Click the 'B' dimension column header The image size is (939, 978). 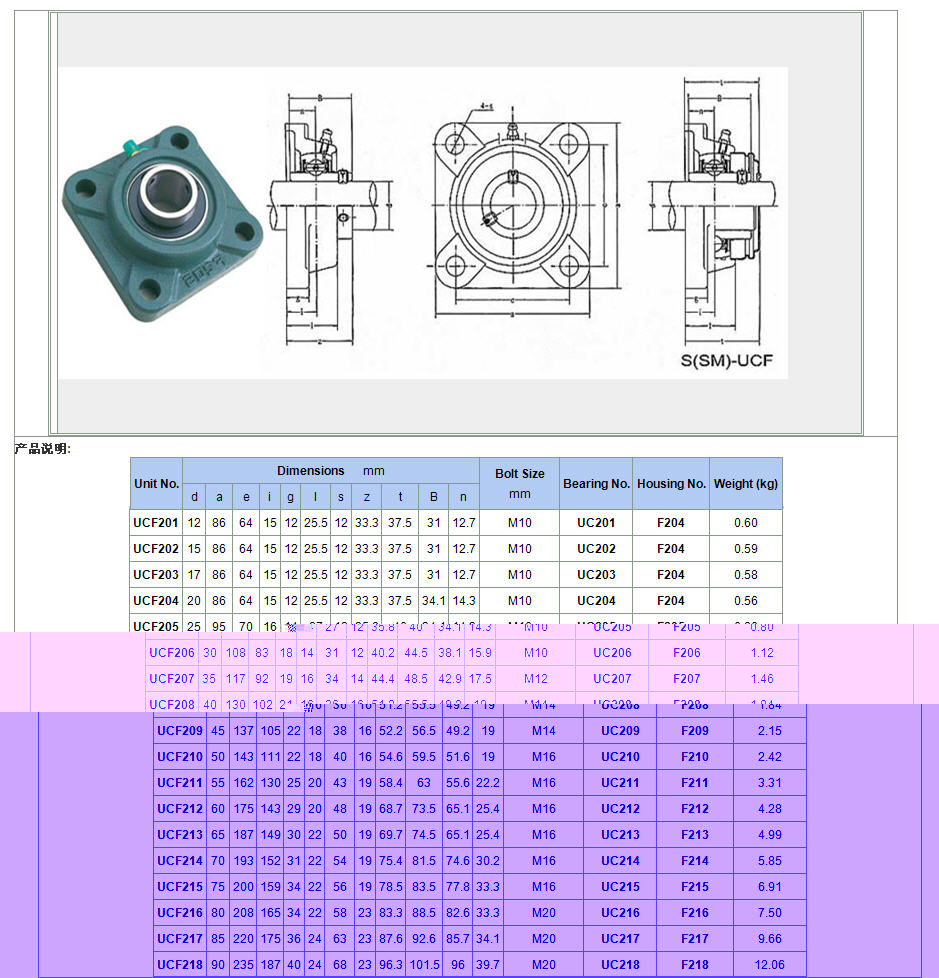[x=434, y=497]
